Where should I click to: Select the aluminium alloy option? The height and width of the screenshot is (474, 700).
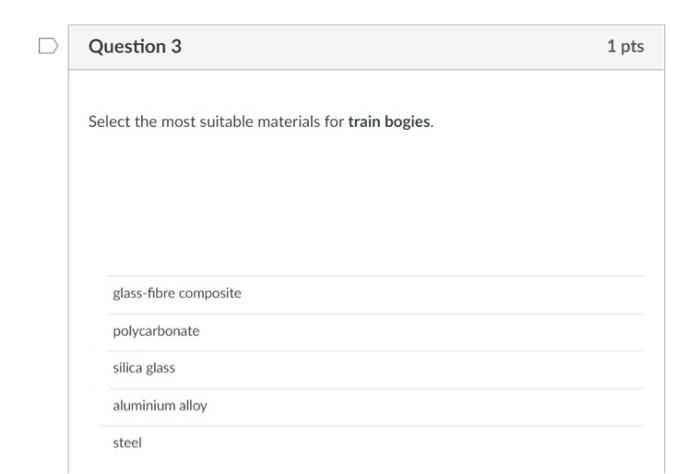pyautogui.click(x=160, y=406)
